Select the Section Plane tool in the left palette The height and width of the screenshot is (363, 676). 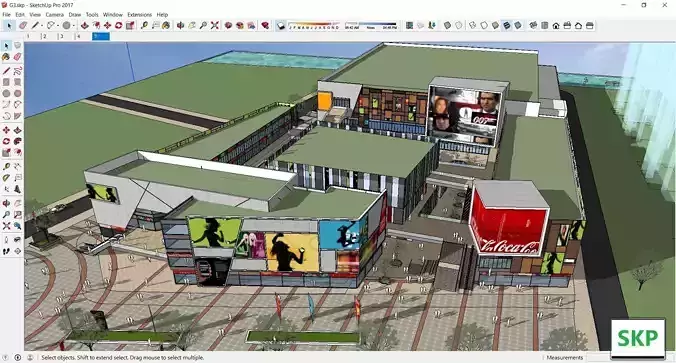17,251
